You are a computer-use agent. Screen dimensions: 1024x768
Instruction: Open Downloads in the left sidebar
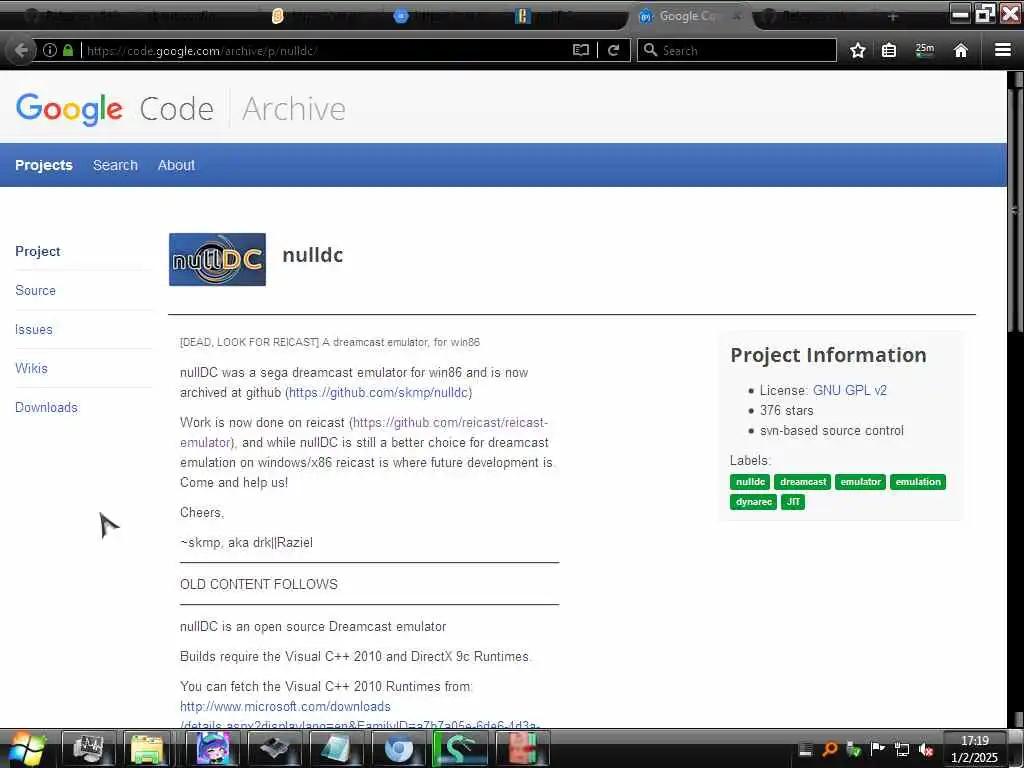(46, 408)
